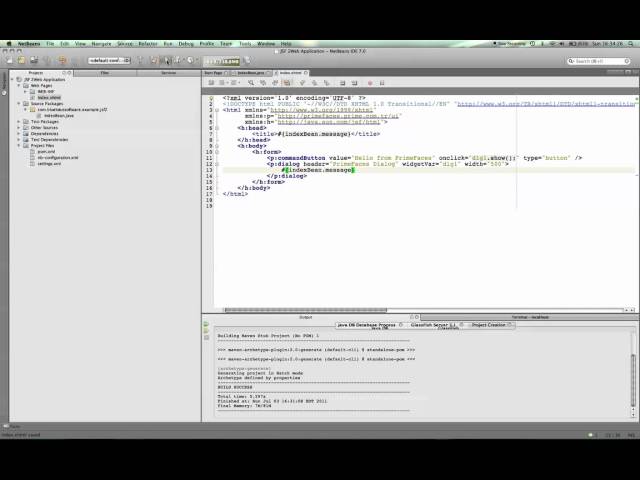
Task: Click the Next Bookmark editor icon
Action: (314, 83)
